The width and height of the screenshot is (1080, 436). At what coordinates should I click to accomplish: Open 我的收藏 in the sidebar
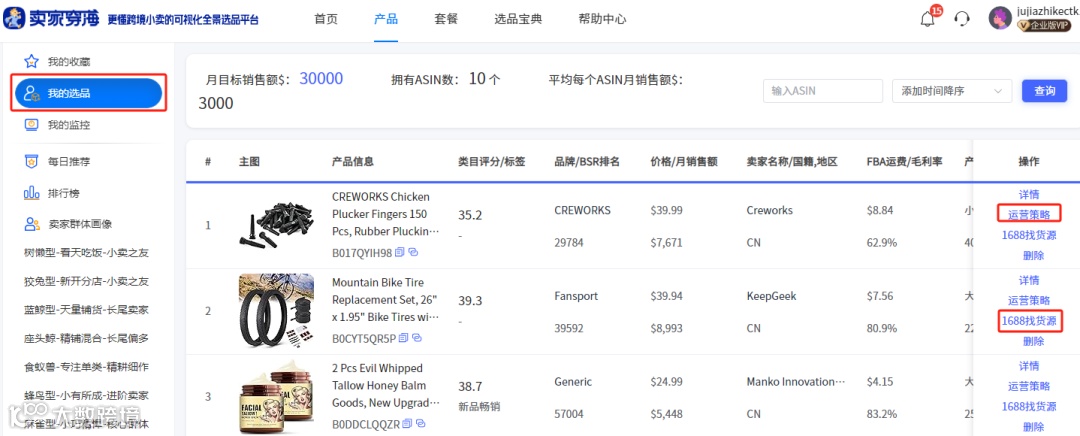pos(69,62)
